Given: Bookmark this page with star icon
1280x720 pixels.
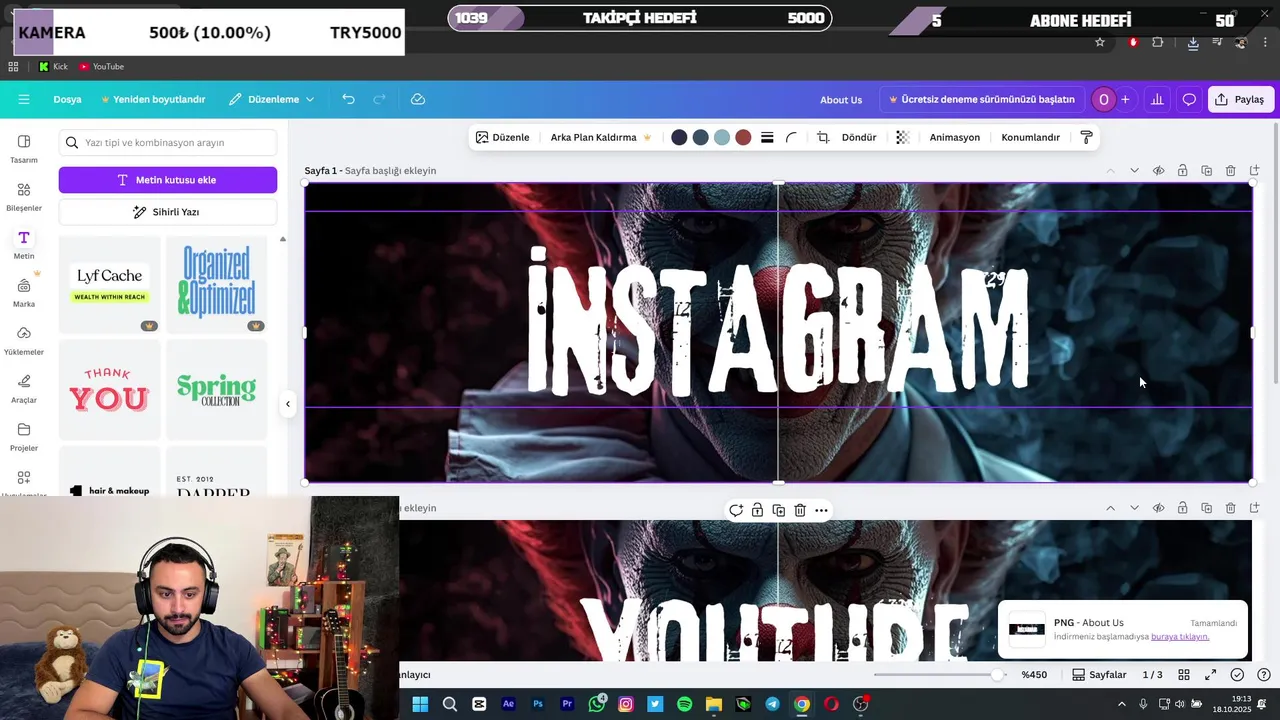Looking at the screenshot, I should [1100, 42].
